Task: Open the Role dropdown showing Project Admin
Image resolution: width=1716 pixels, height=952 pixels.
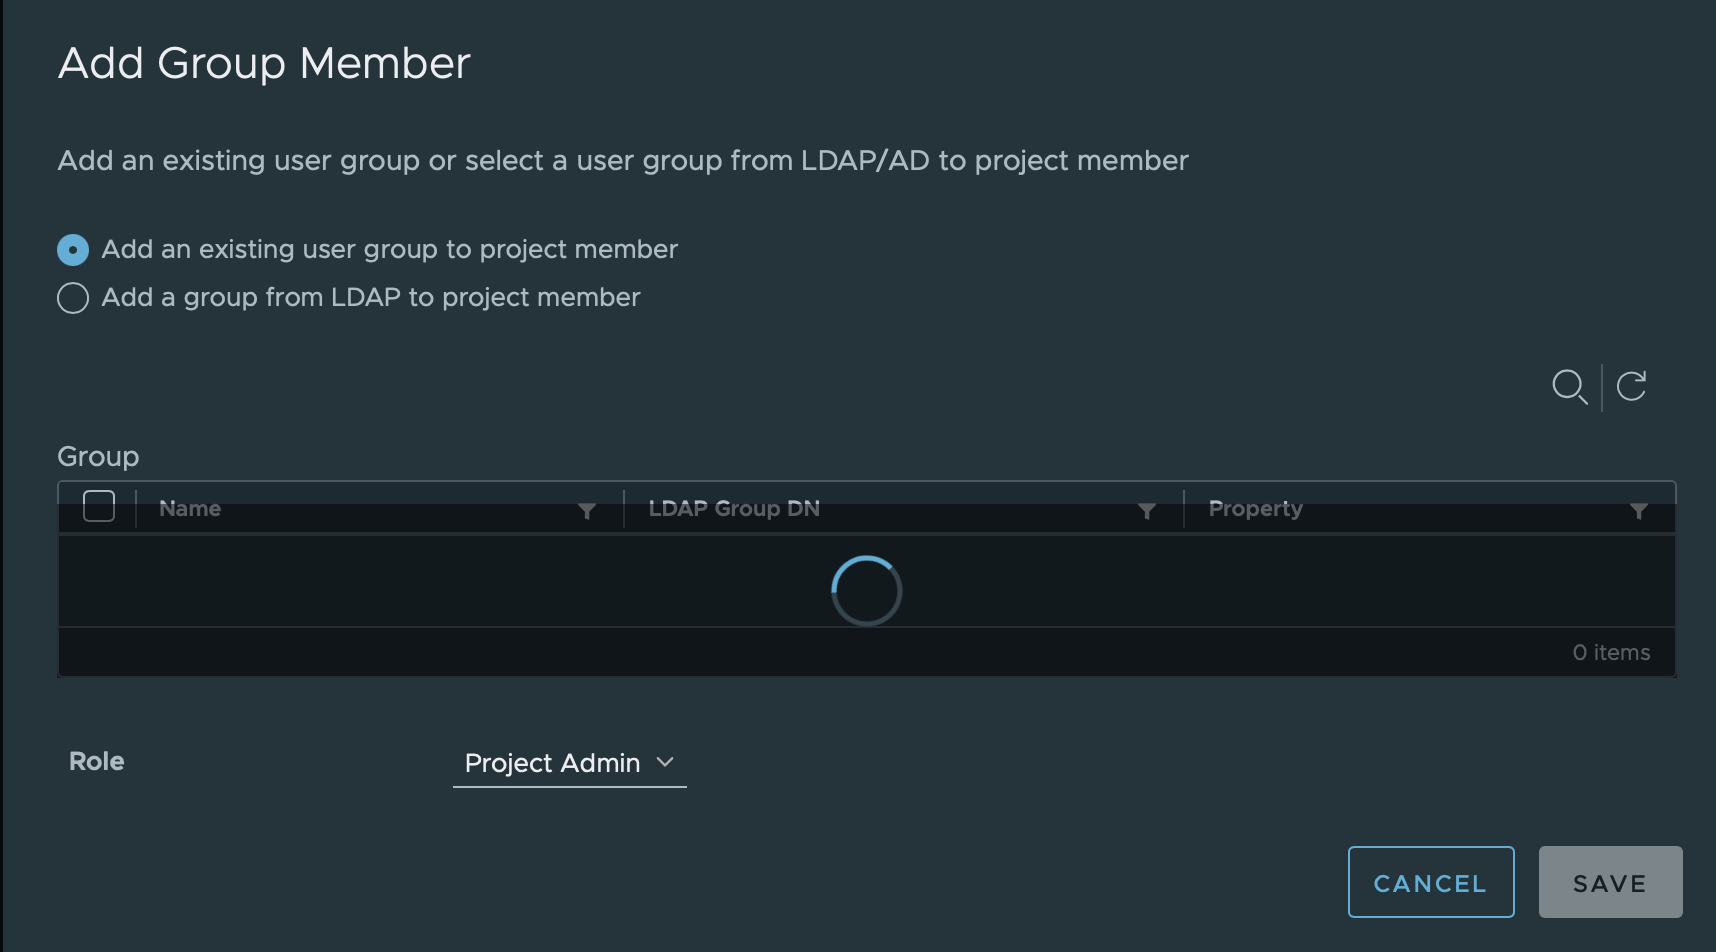Action: [551, 763]
